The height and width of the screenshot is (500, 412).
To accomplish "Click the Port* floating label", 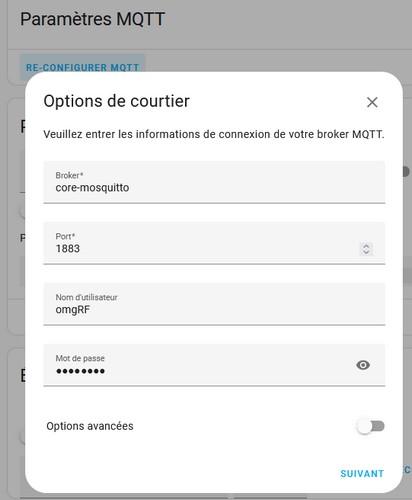I will pyautogui.click(x=65, y=236).
